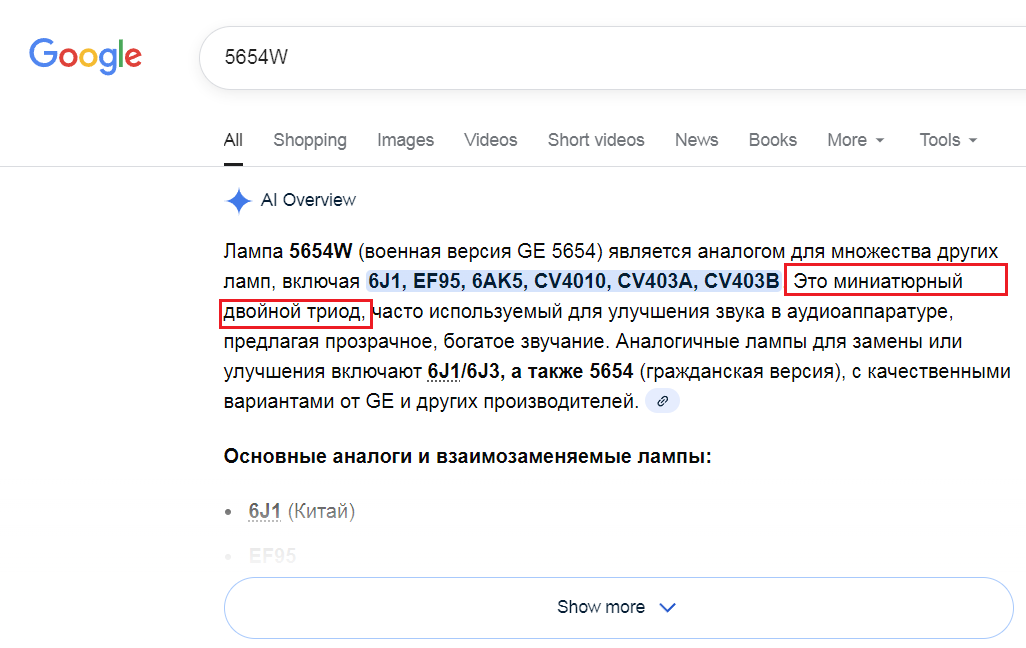
Task: Click the Google logo
Action: (85, 55)
